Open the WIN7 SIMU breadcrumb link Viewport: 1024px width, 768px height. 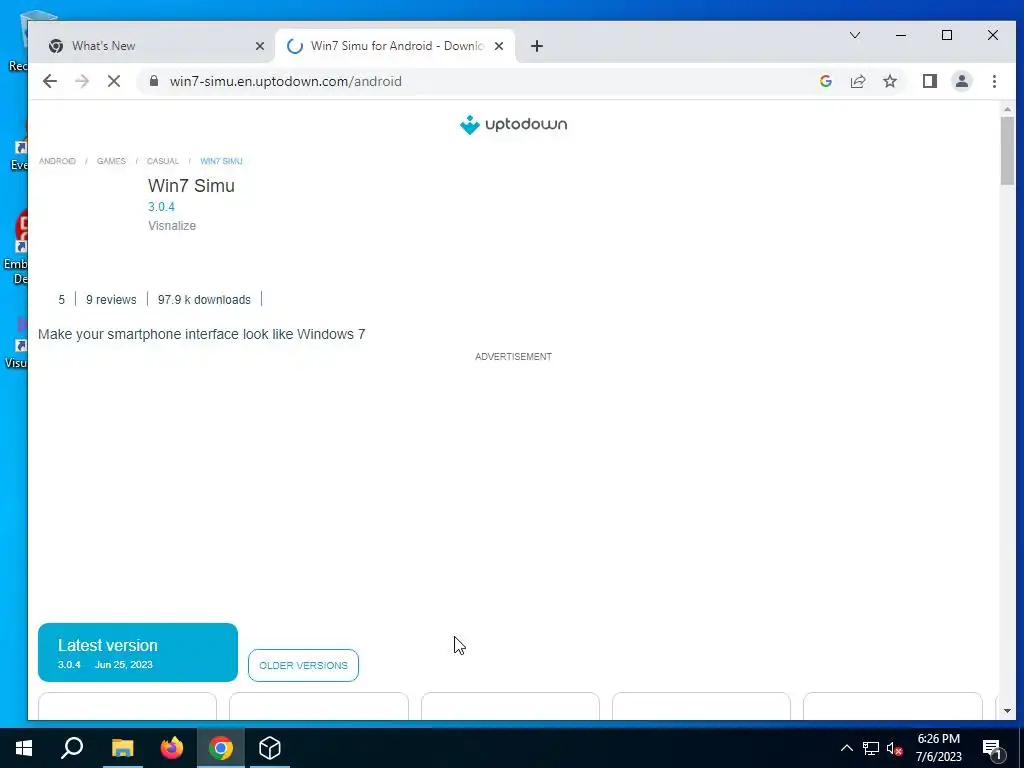click(221, 161)
